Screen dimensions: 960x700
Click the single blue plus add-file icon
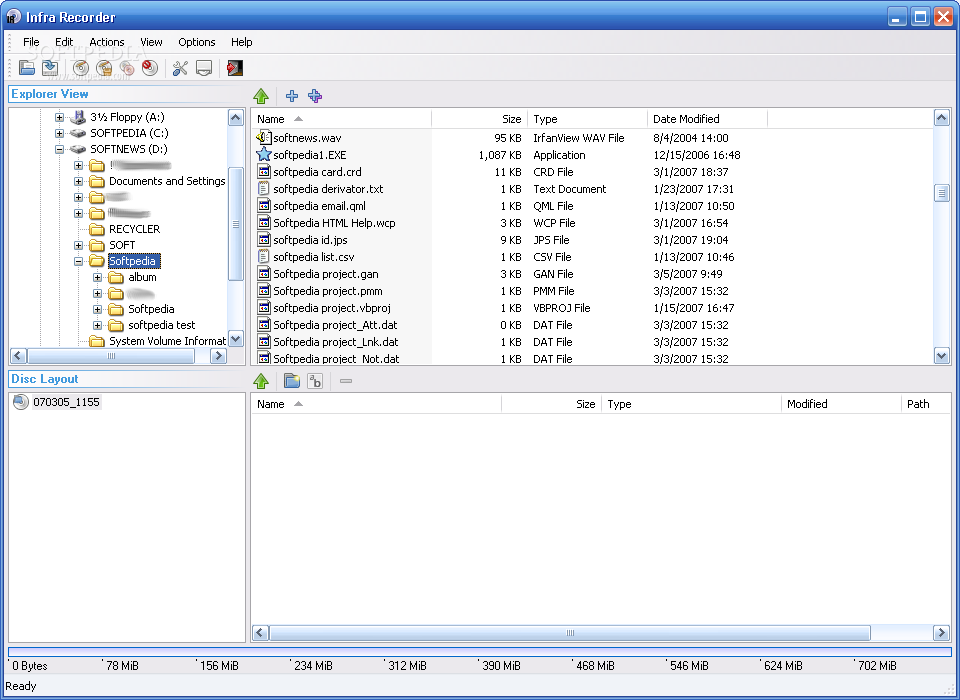coord(292,96)
